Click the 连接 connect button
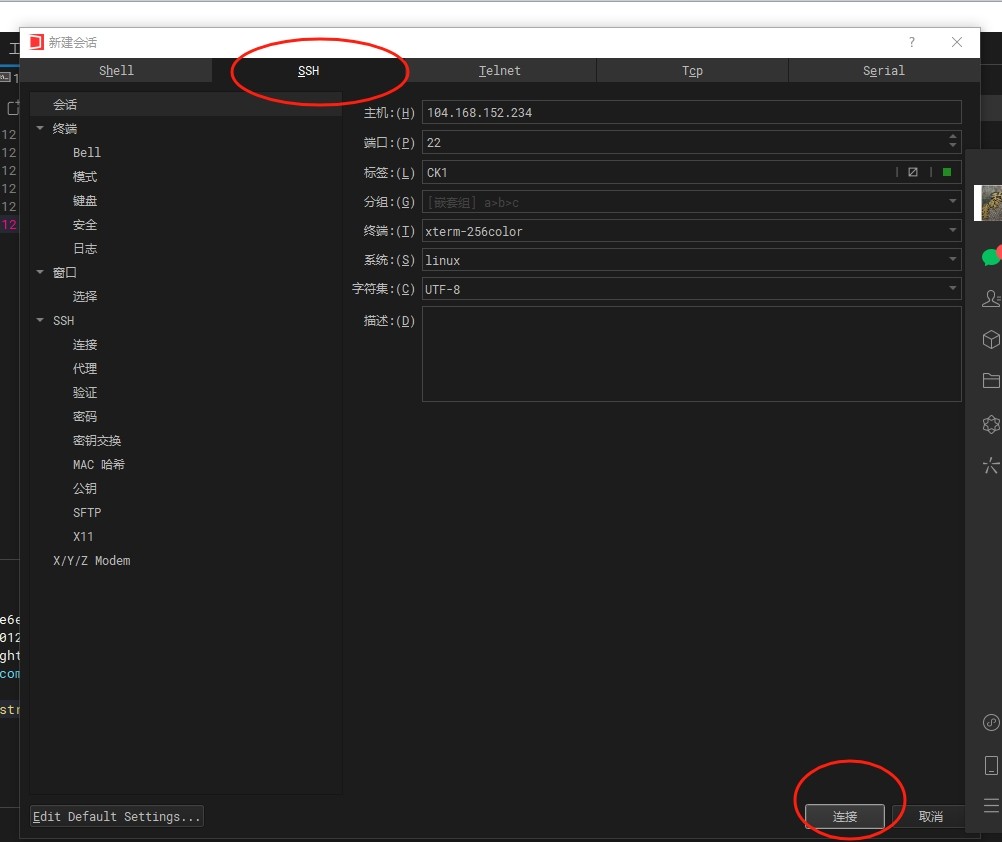 coord(845,817)
